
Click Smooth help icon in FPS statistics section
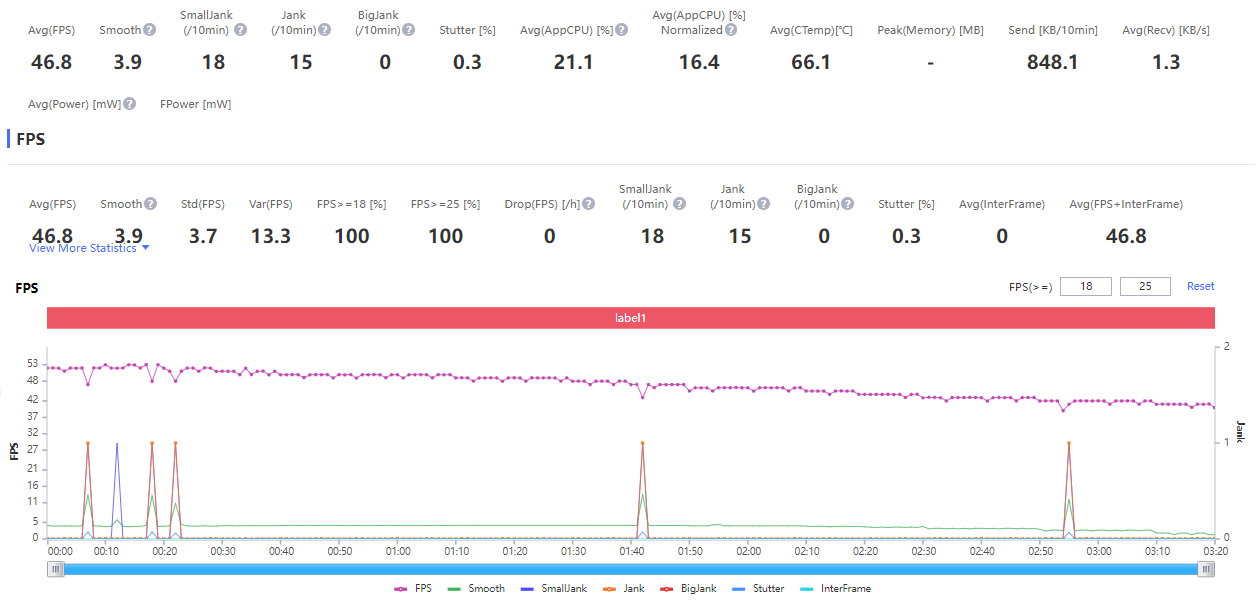click(x=150, y=204)
